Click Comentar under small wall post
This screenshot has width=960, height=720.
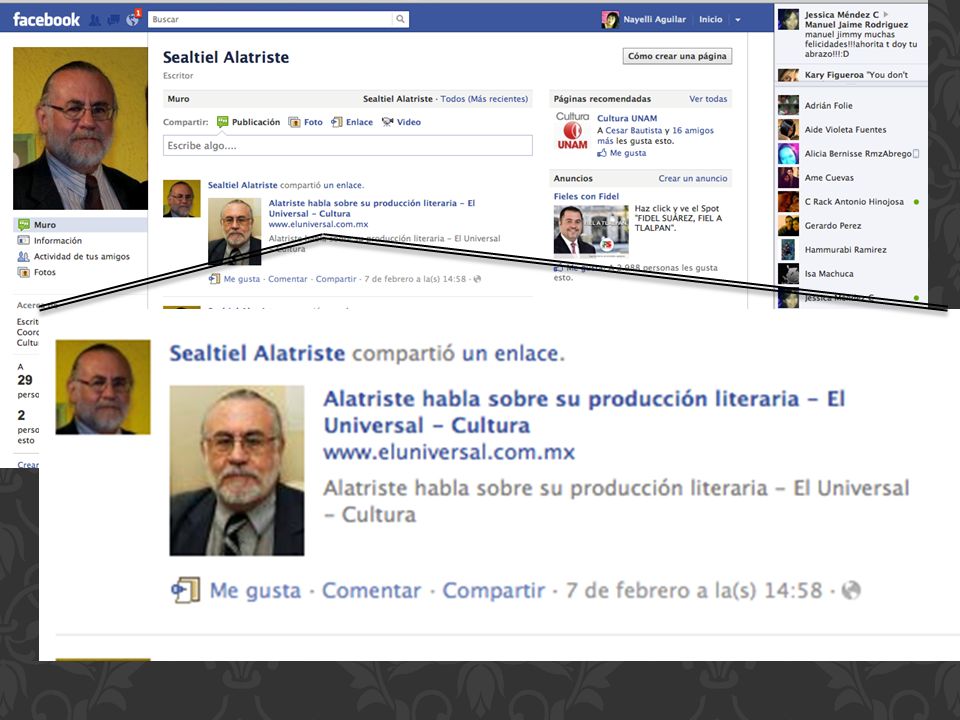(288, 279)
